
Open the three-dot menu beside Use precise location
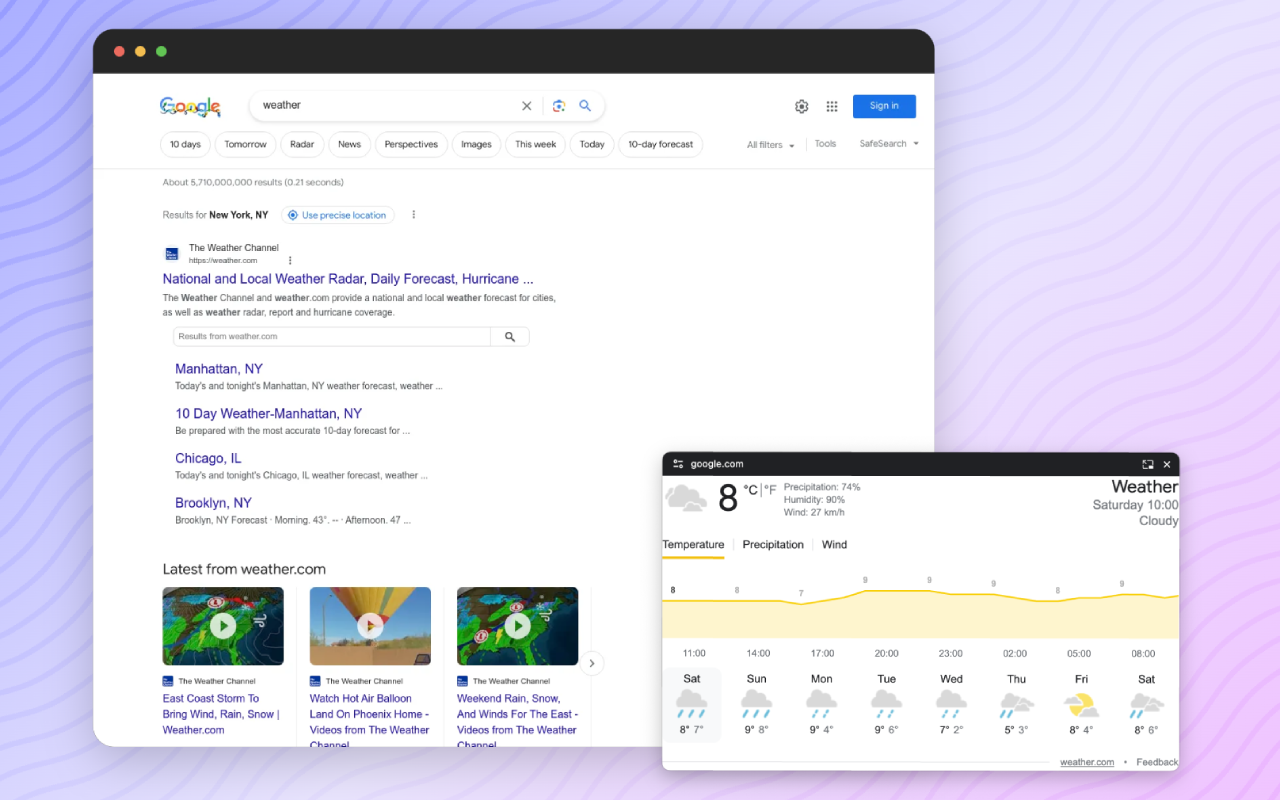click(413, 215)
